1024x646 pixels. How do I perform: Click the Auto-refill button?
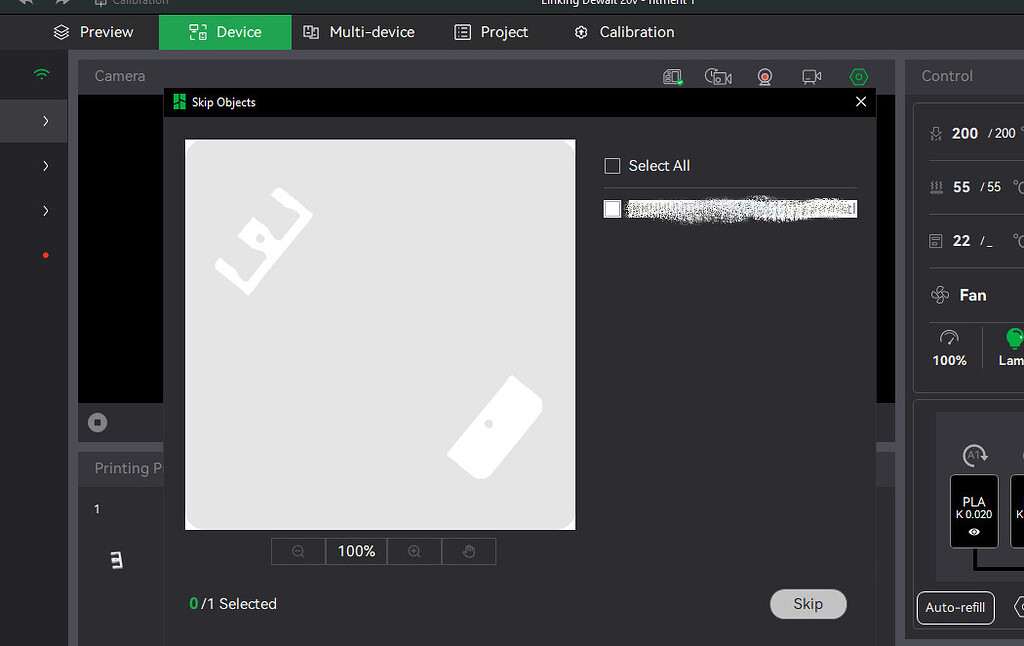(x=955, y=607)
